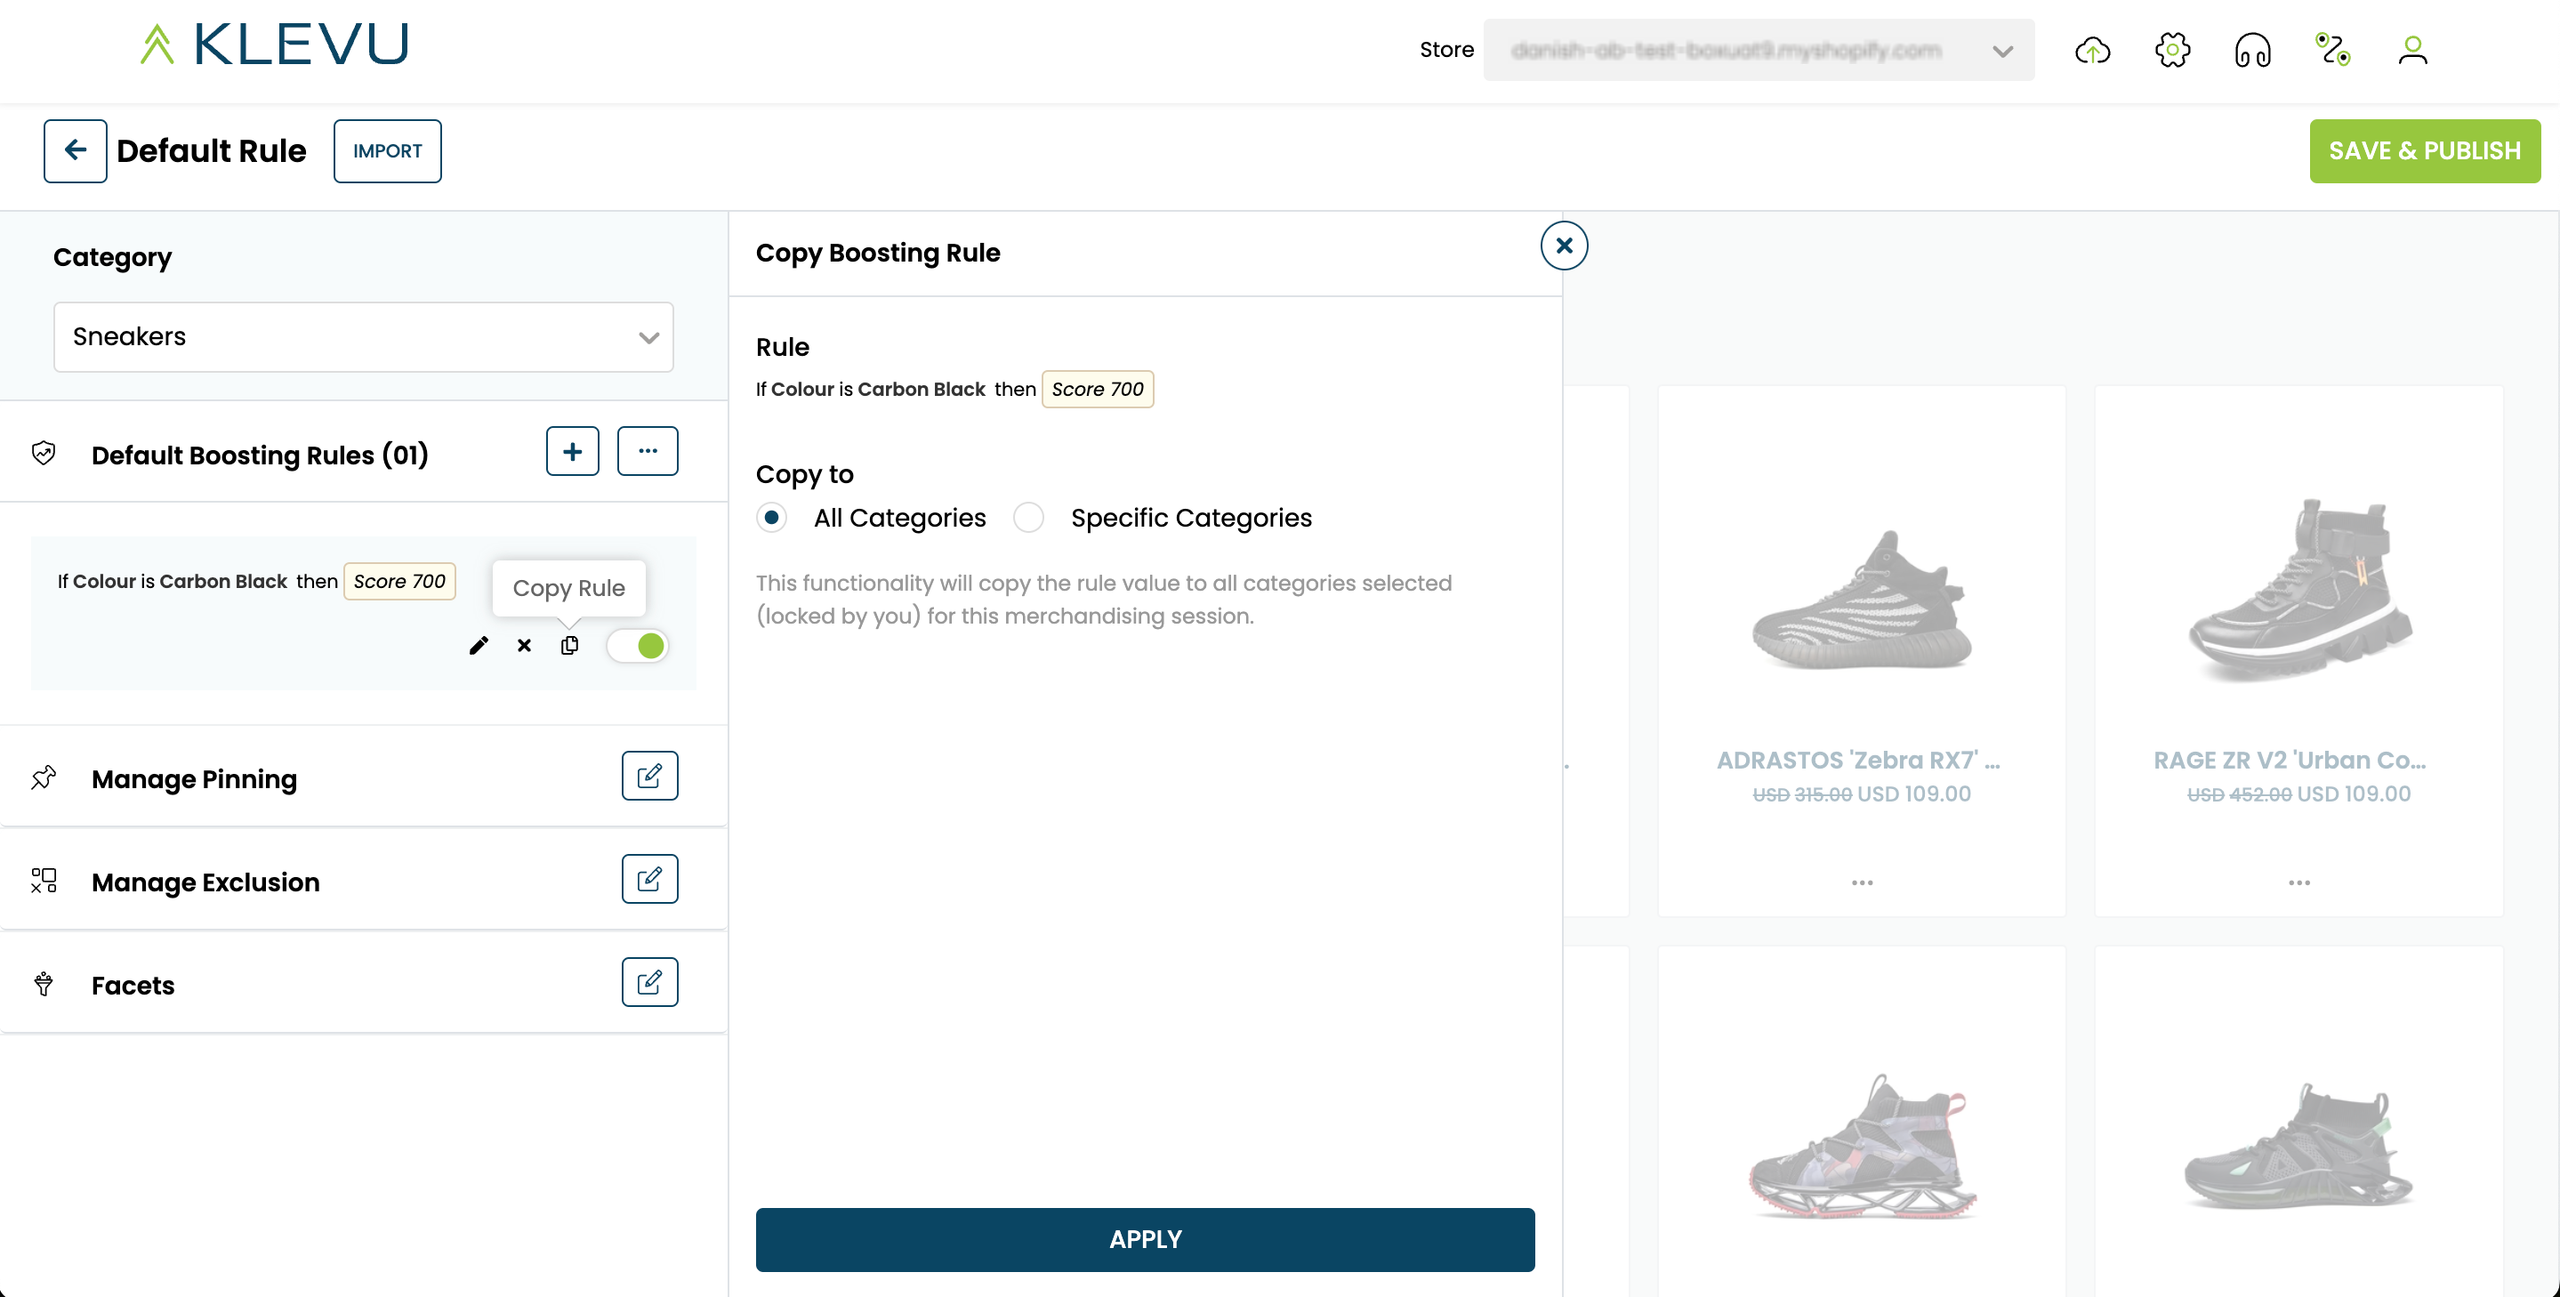Open the Manage Pinning edit icon
This screenshot has width=2560, height=1297.
[649, 776]
